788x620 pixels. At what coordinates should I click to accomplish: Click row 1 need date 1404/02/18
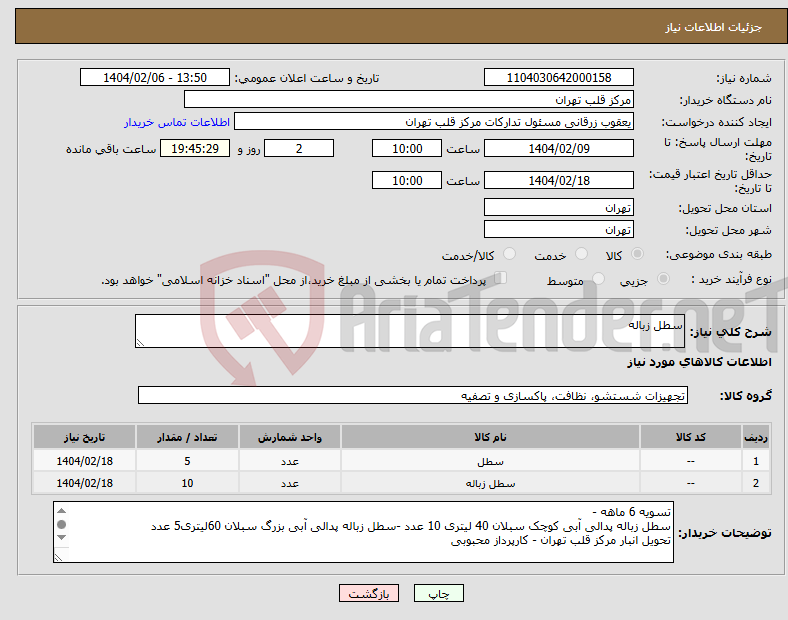tap(84, 461)
